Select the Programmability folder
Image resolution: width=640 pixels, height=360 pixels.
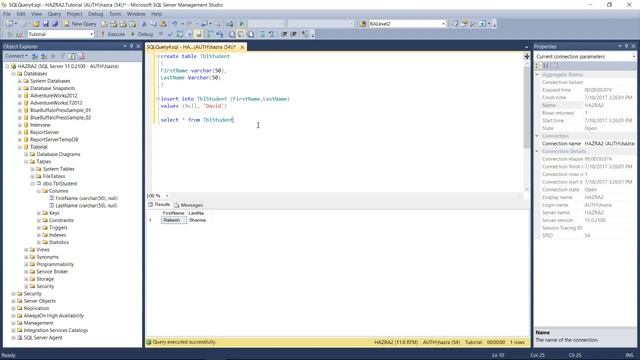(55, 264)
